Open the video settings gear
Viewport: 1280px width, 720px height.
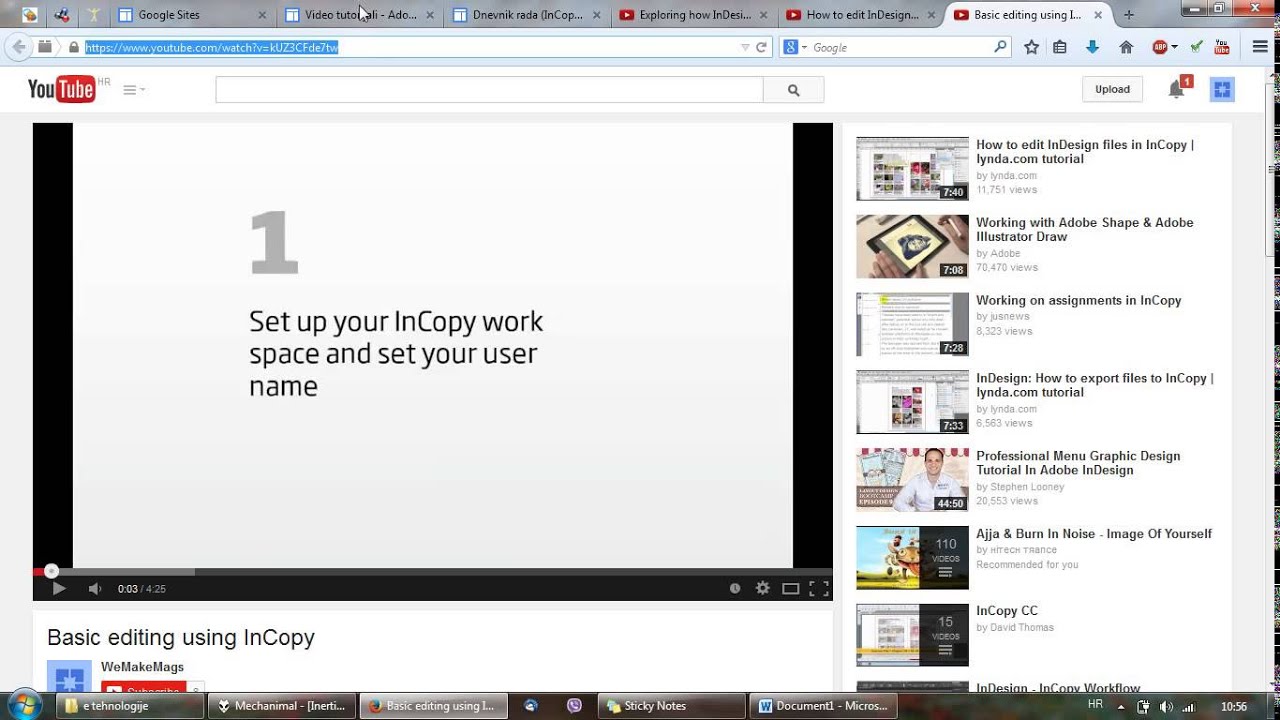763,589
